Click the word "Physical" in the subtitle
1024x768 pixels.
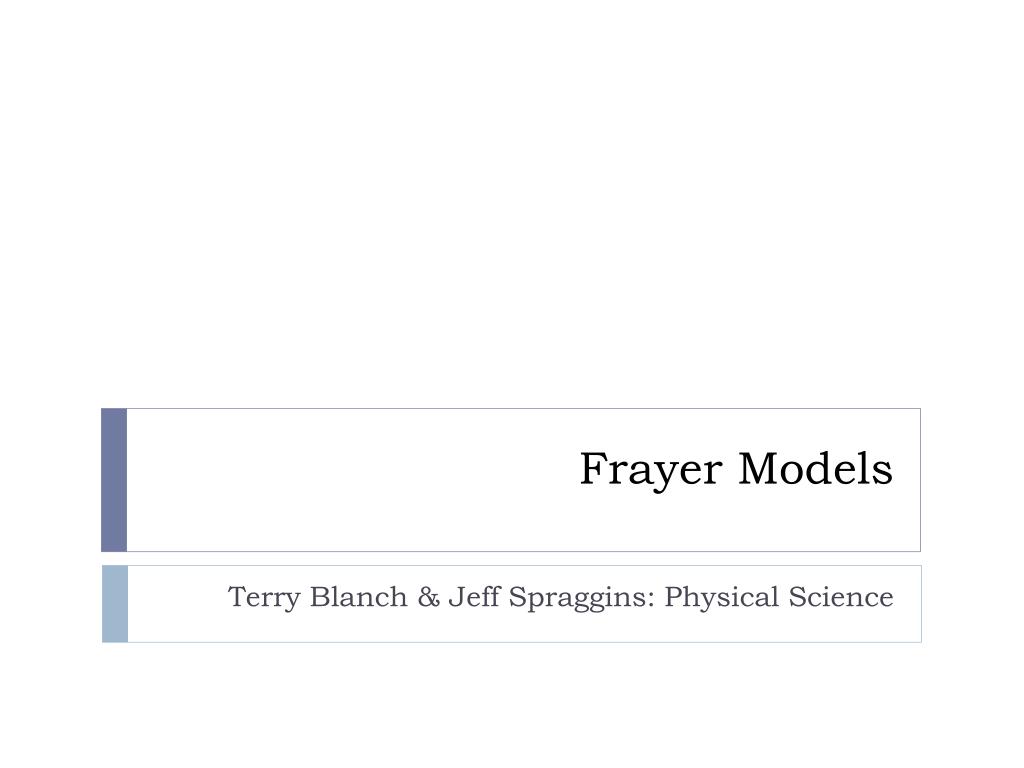(x=722, y=598)
